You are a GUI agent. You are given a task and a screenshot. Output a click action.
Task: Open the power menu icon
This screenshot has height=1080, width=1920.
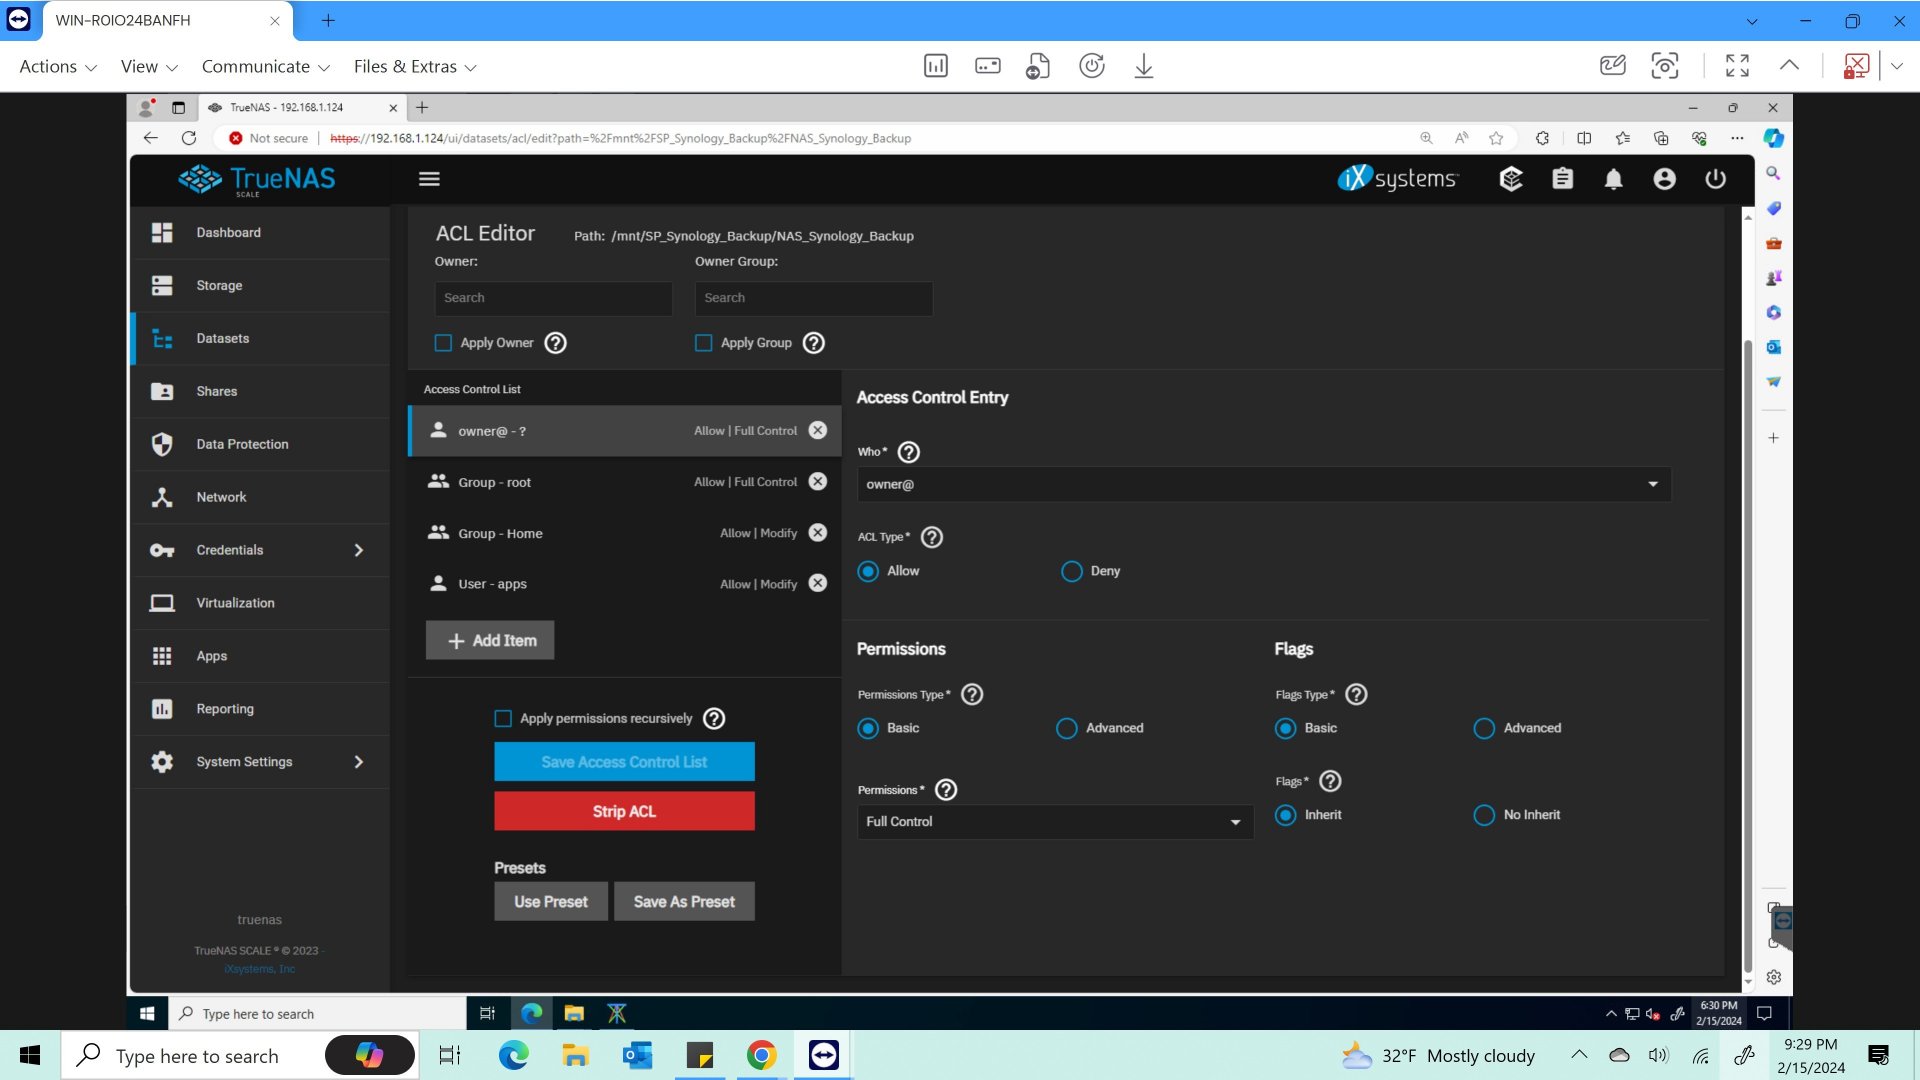click(x=1715, y=179)
